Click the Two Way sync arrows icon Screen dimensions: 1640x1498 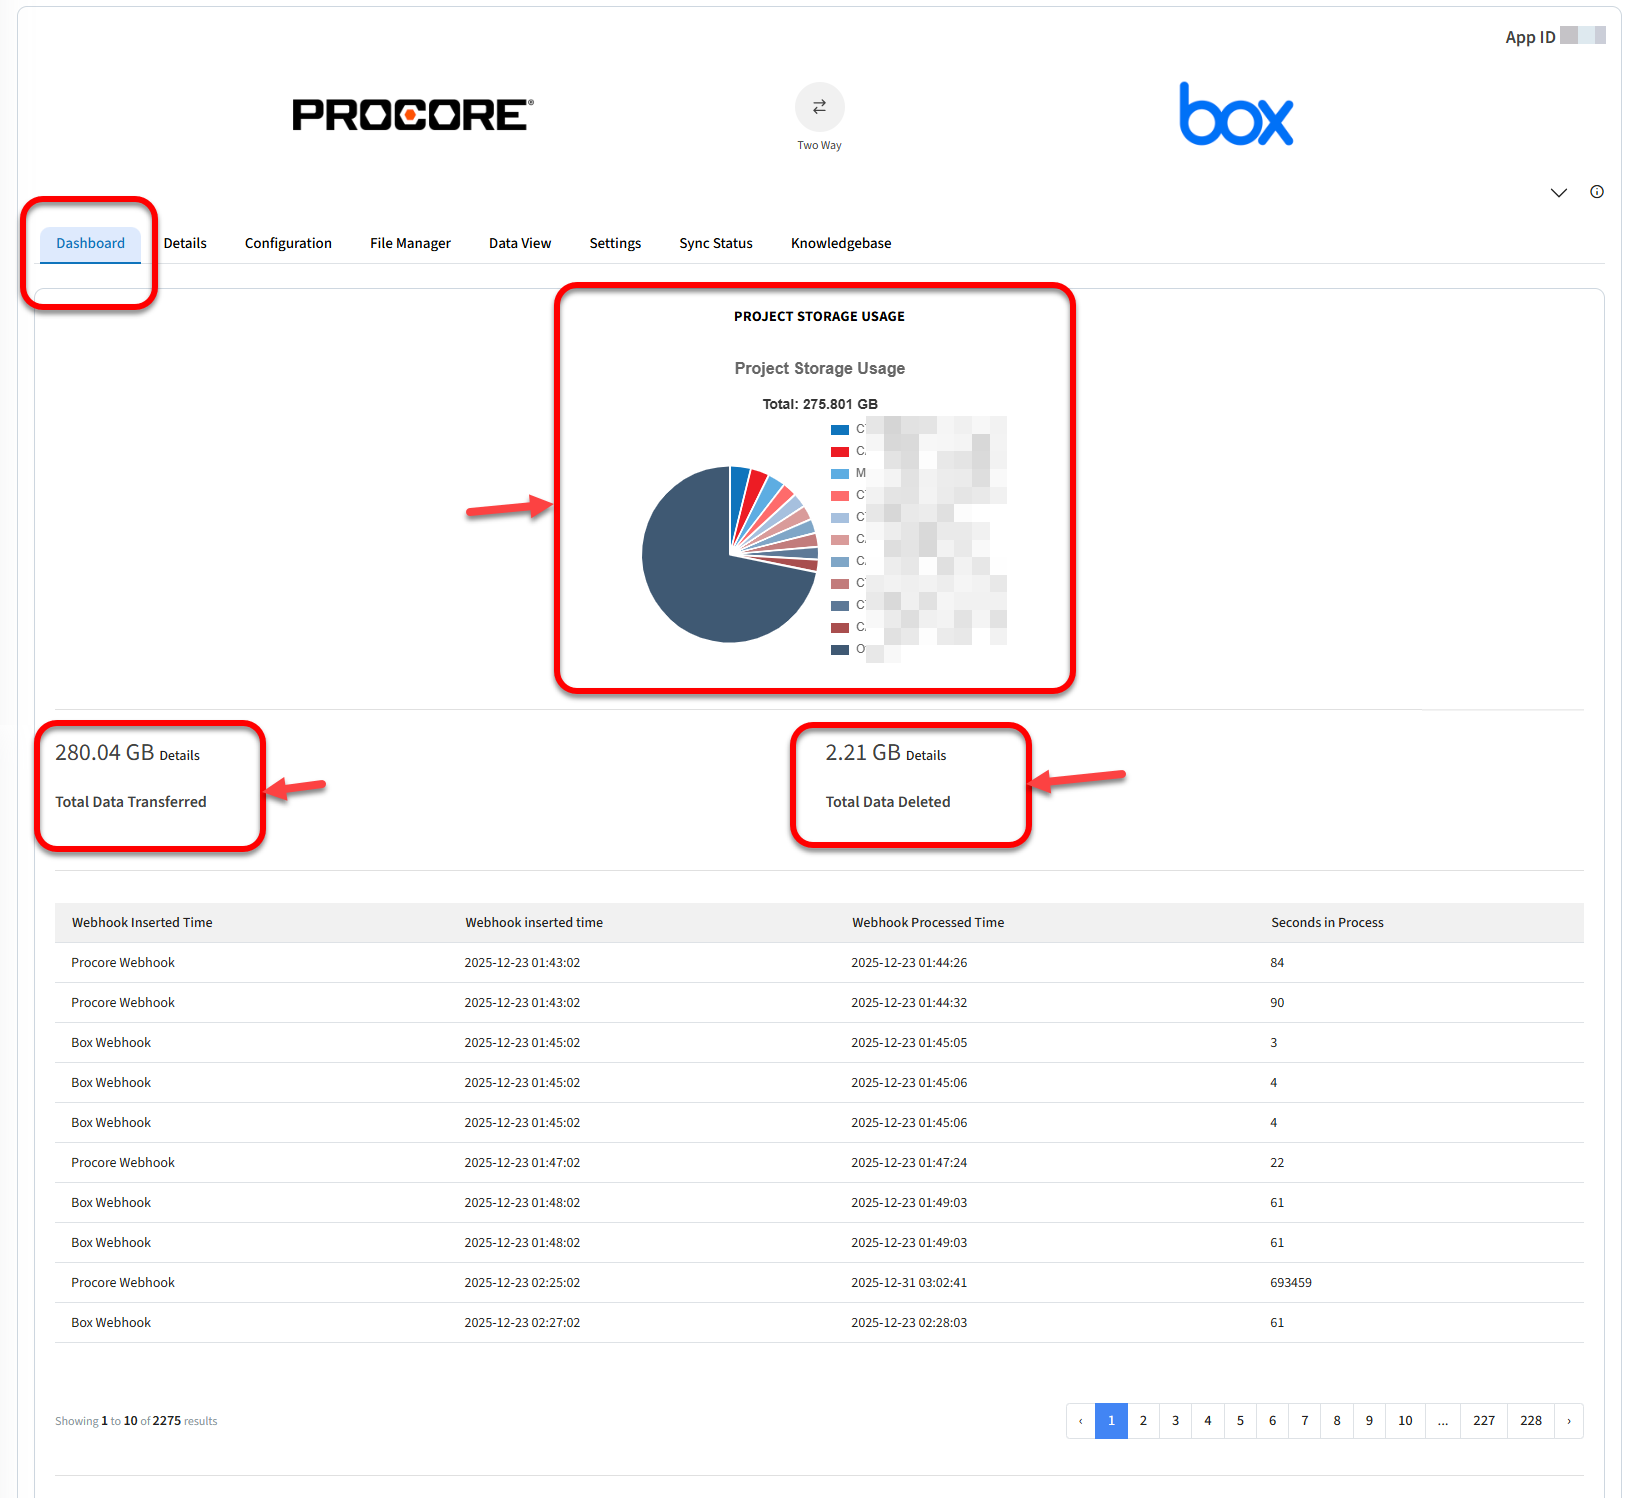pyautogui.click(x=819, y=107)
